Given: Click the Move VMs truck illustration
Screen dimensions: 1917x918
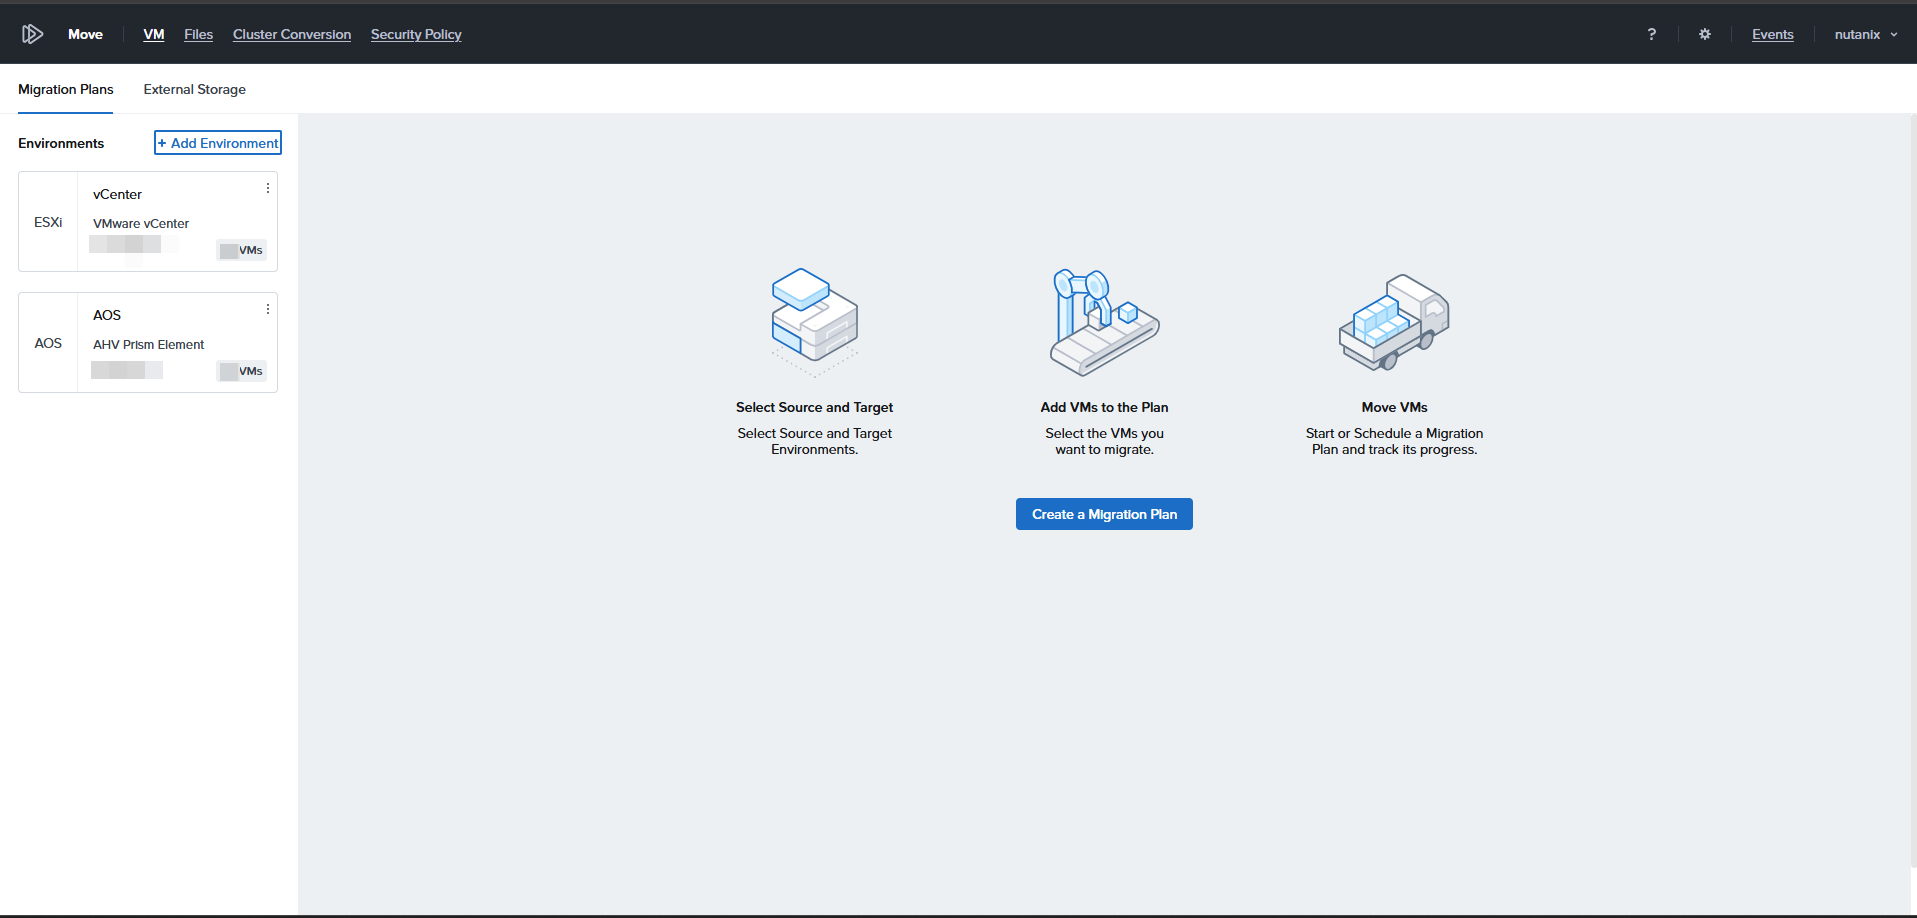Looking at the screenshot, I should pos(1394,322).
